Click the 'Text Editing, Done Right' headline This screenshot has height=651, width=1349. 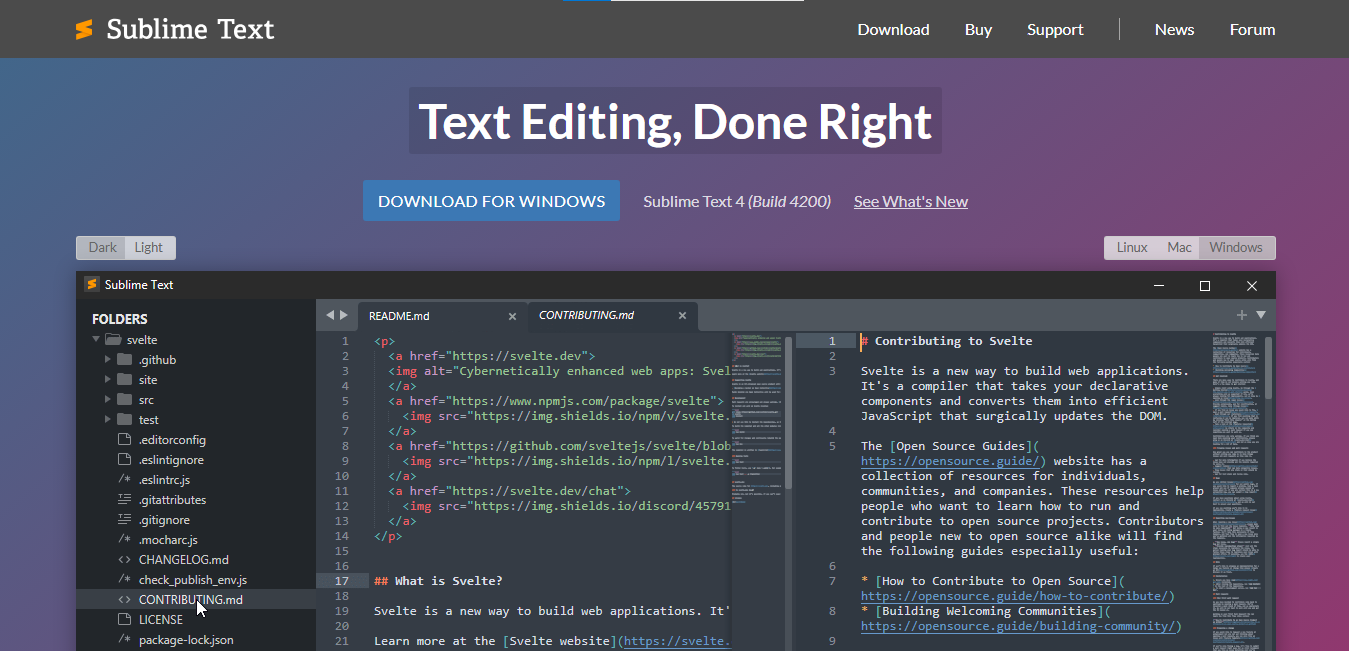pos(675,121)
